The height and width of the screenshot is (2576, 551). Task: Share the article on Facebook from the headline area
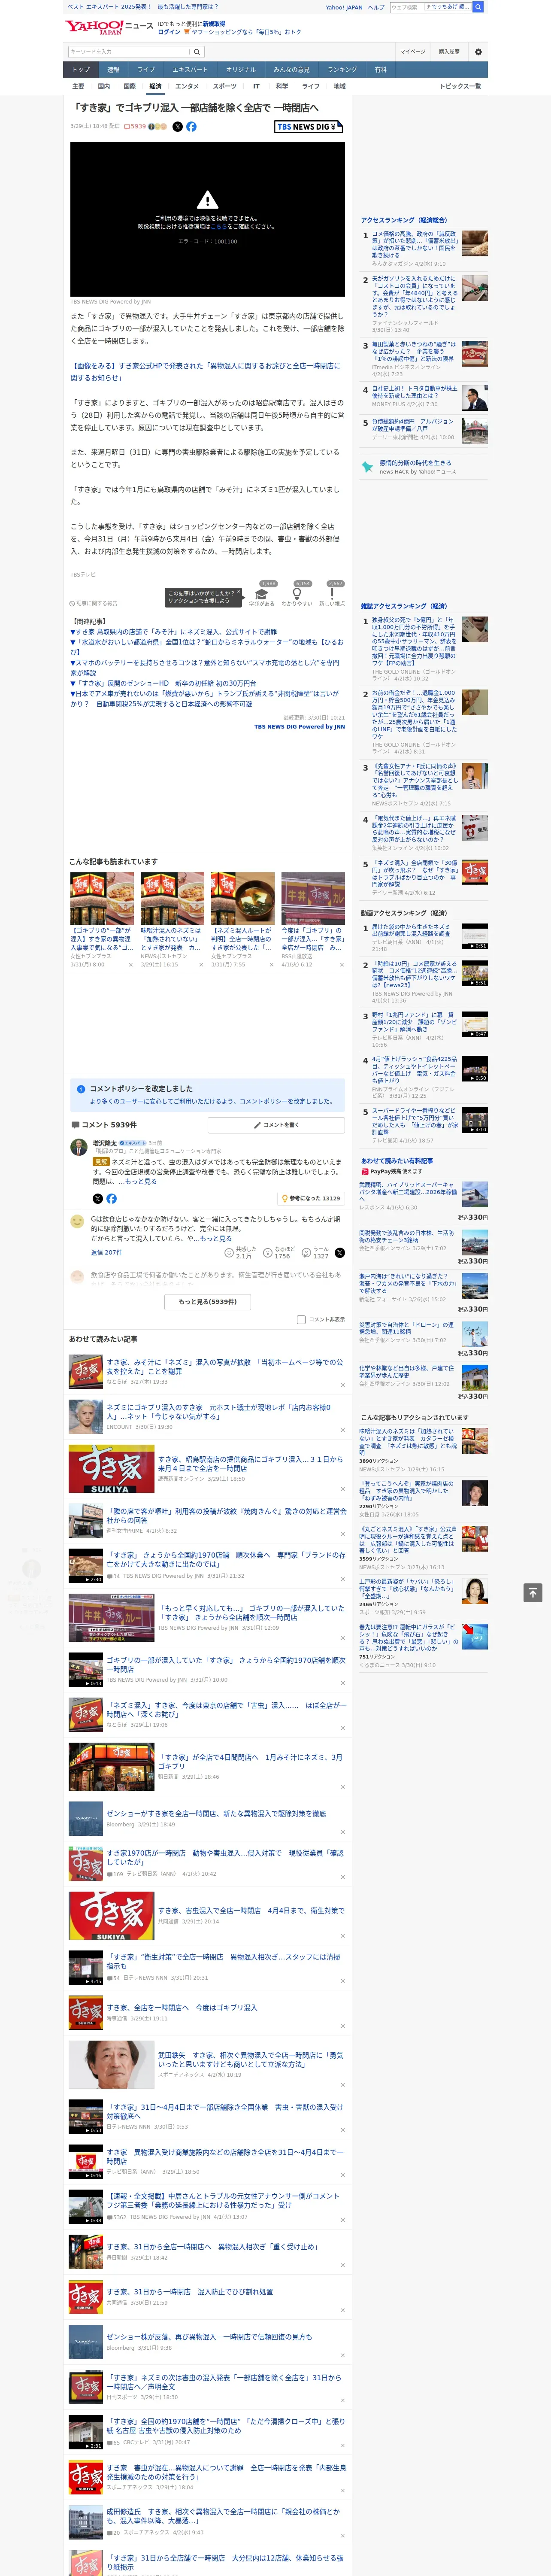(191, 127)
